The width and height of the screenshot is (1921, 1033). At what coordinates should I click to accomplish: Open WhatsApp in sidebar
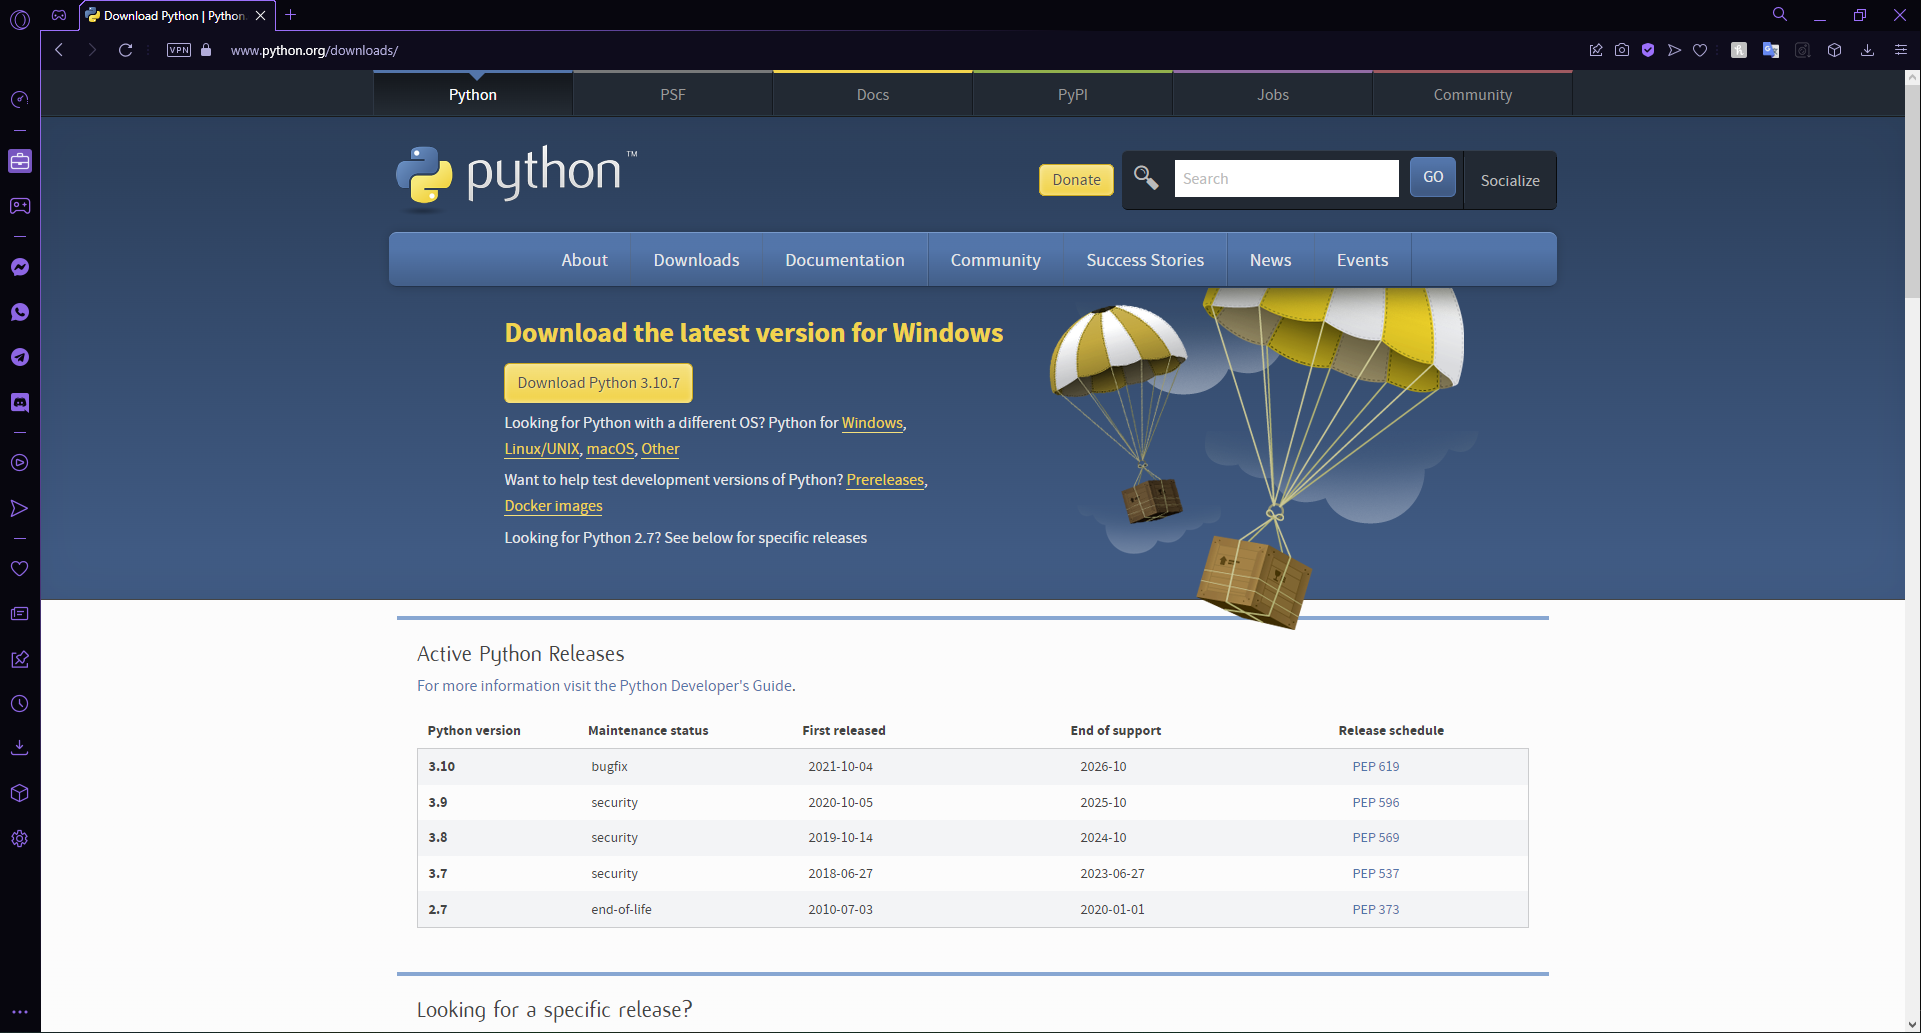[x=20, y=312]
